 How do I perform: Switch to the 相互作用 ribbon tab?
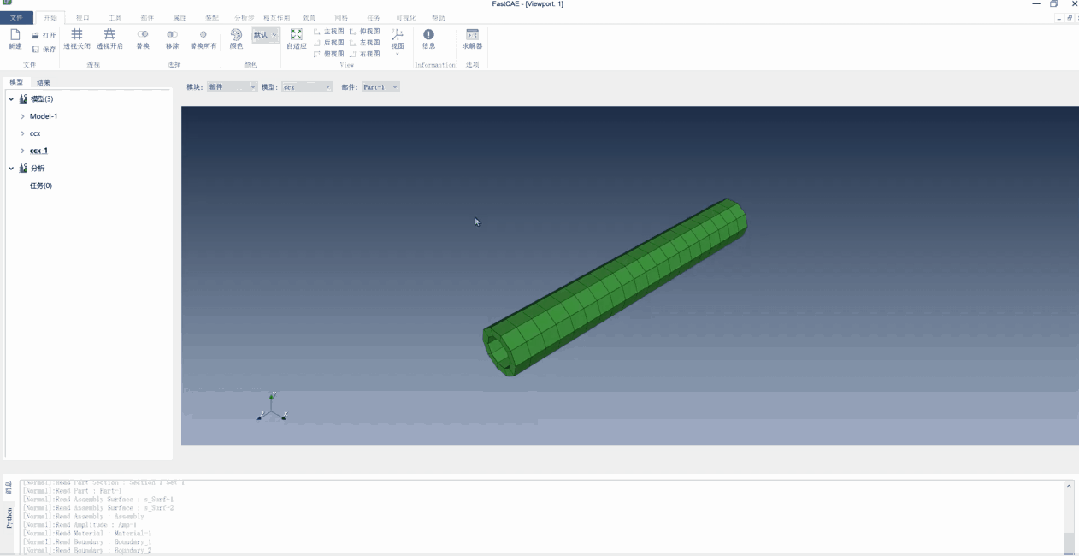(277, 18)
